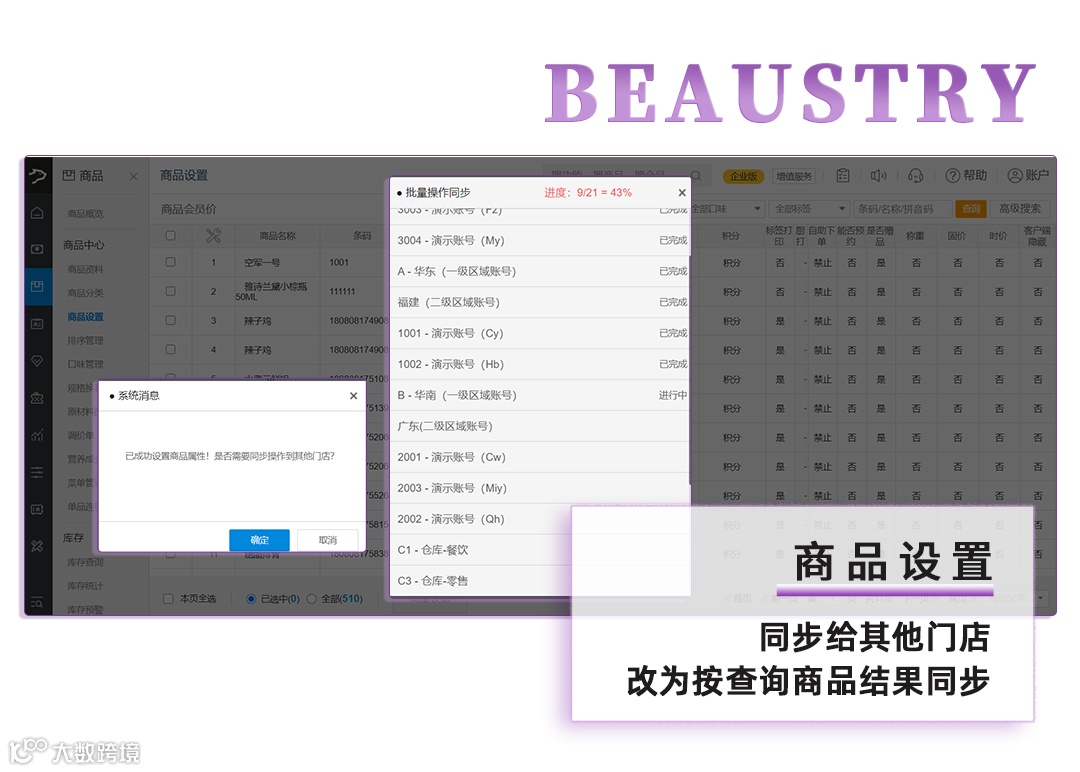
Task: Open 库存查询 in the side menu
Action: (x=85, y=562)
